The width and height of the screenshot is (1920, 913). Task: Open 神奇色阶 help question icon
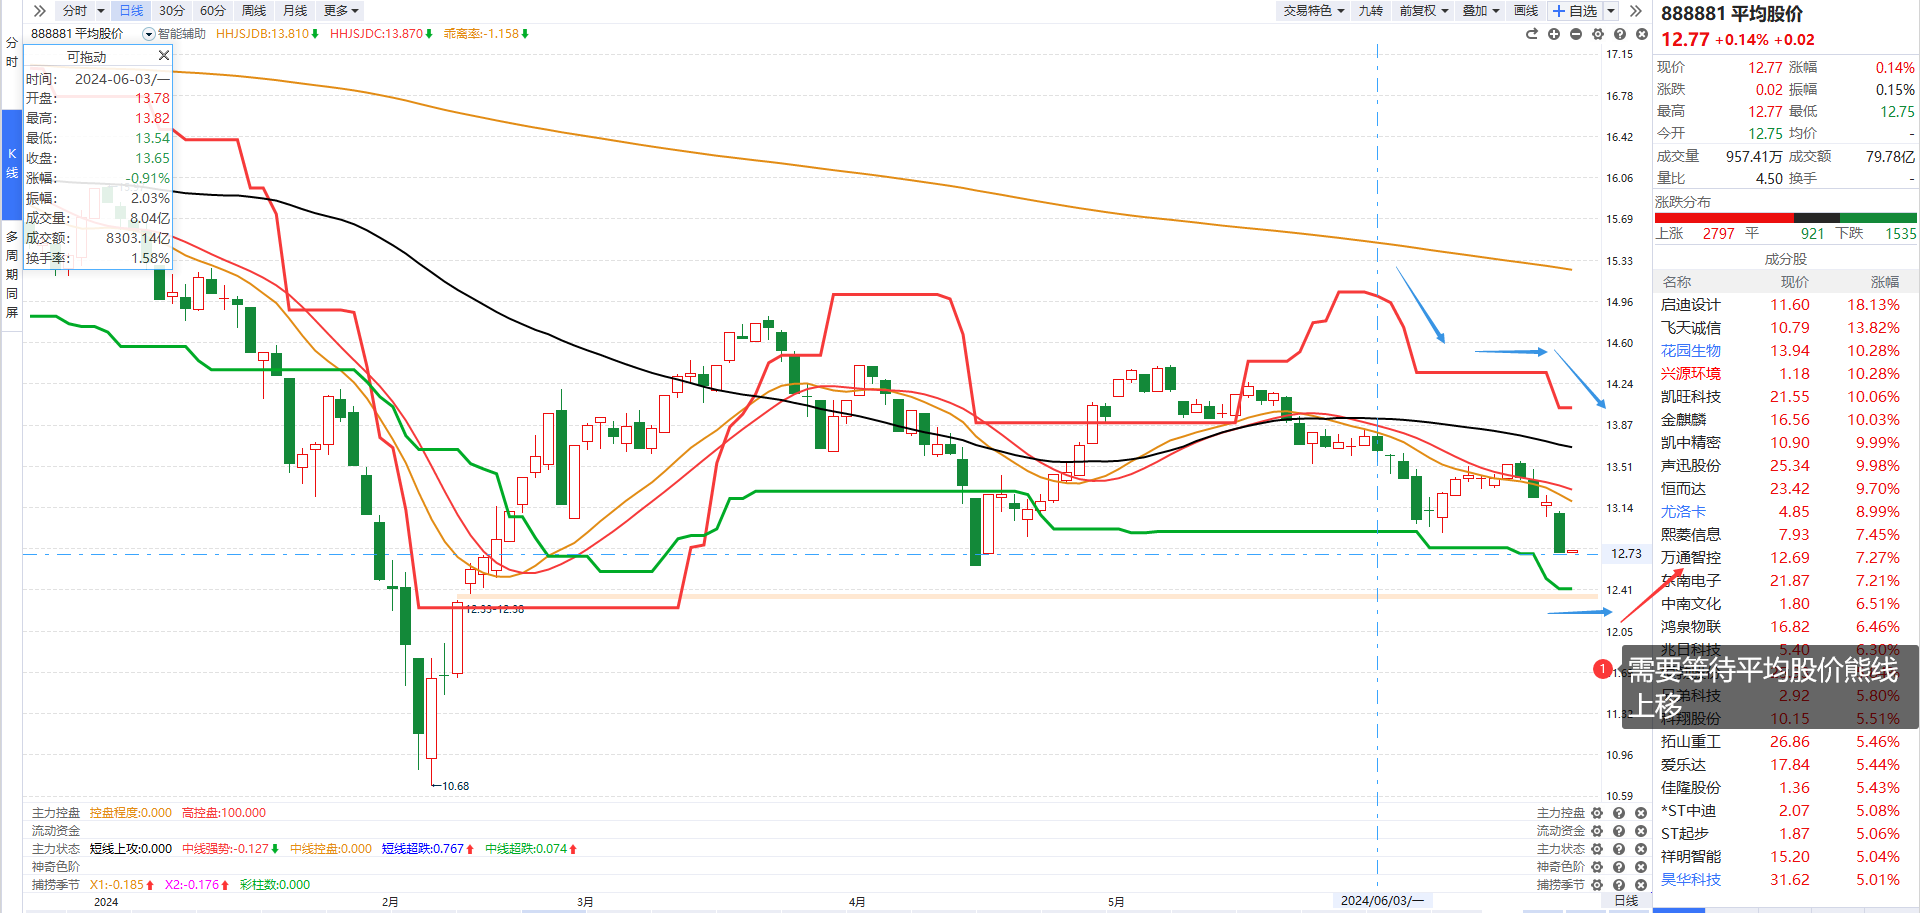(x=1619, y=867)
